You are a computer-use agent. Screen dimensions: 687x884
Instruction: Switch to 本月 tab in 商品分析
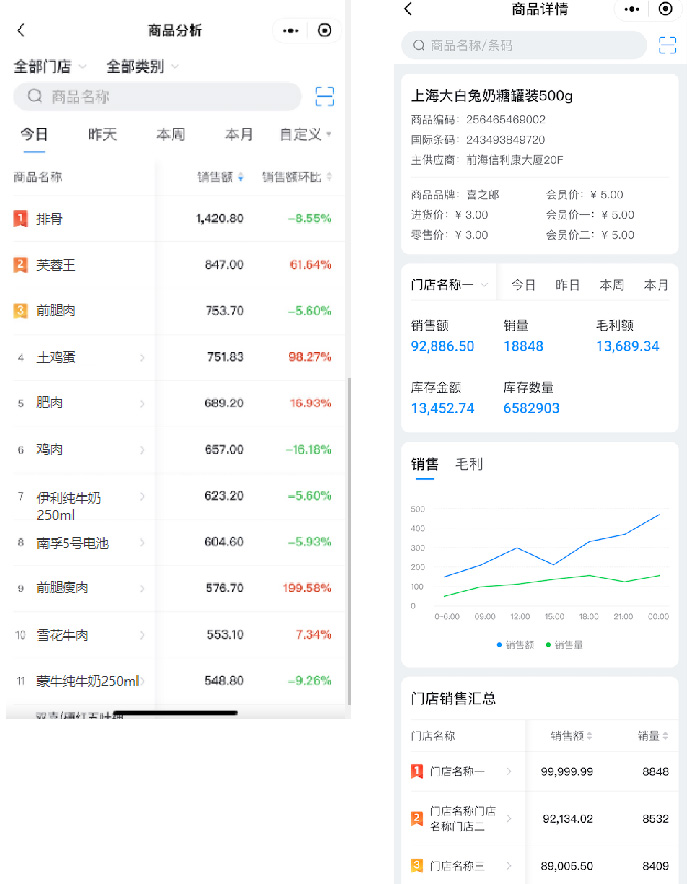239,135
